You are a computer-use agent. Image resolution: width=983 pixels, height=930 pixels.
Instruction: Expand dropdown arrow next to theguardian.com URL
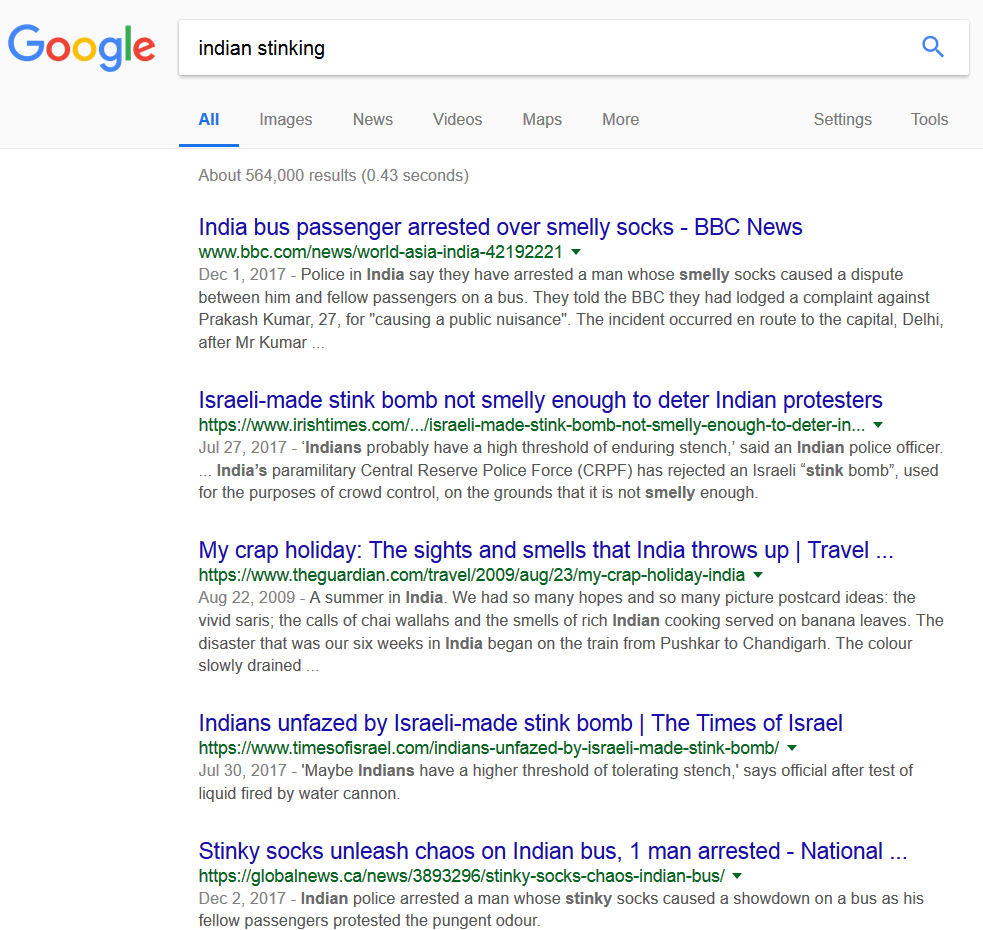coord(758,575)
